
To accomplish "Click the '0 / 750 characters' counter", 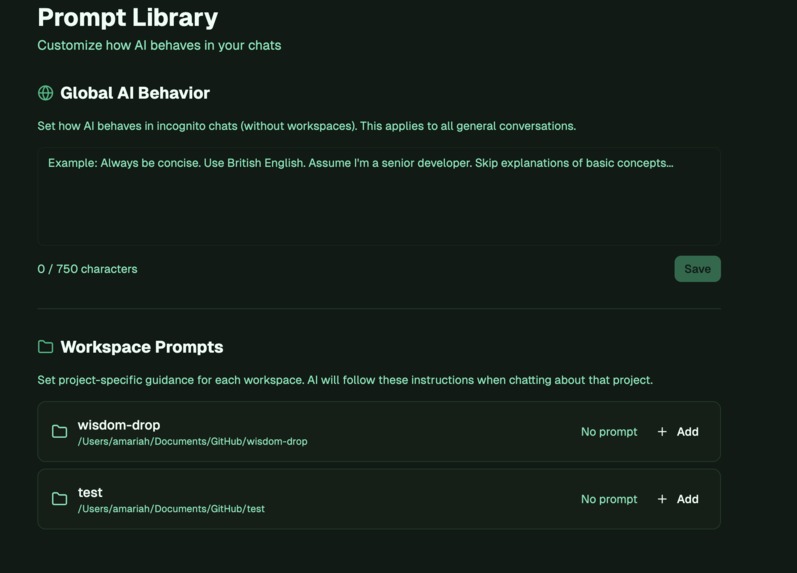I will coord(87,269).
